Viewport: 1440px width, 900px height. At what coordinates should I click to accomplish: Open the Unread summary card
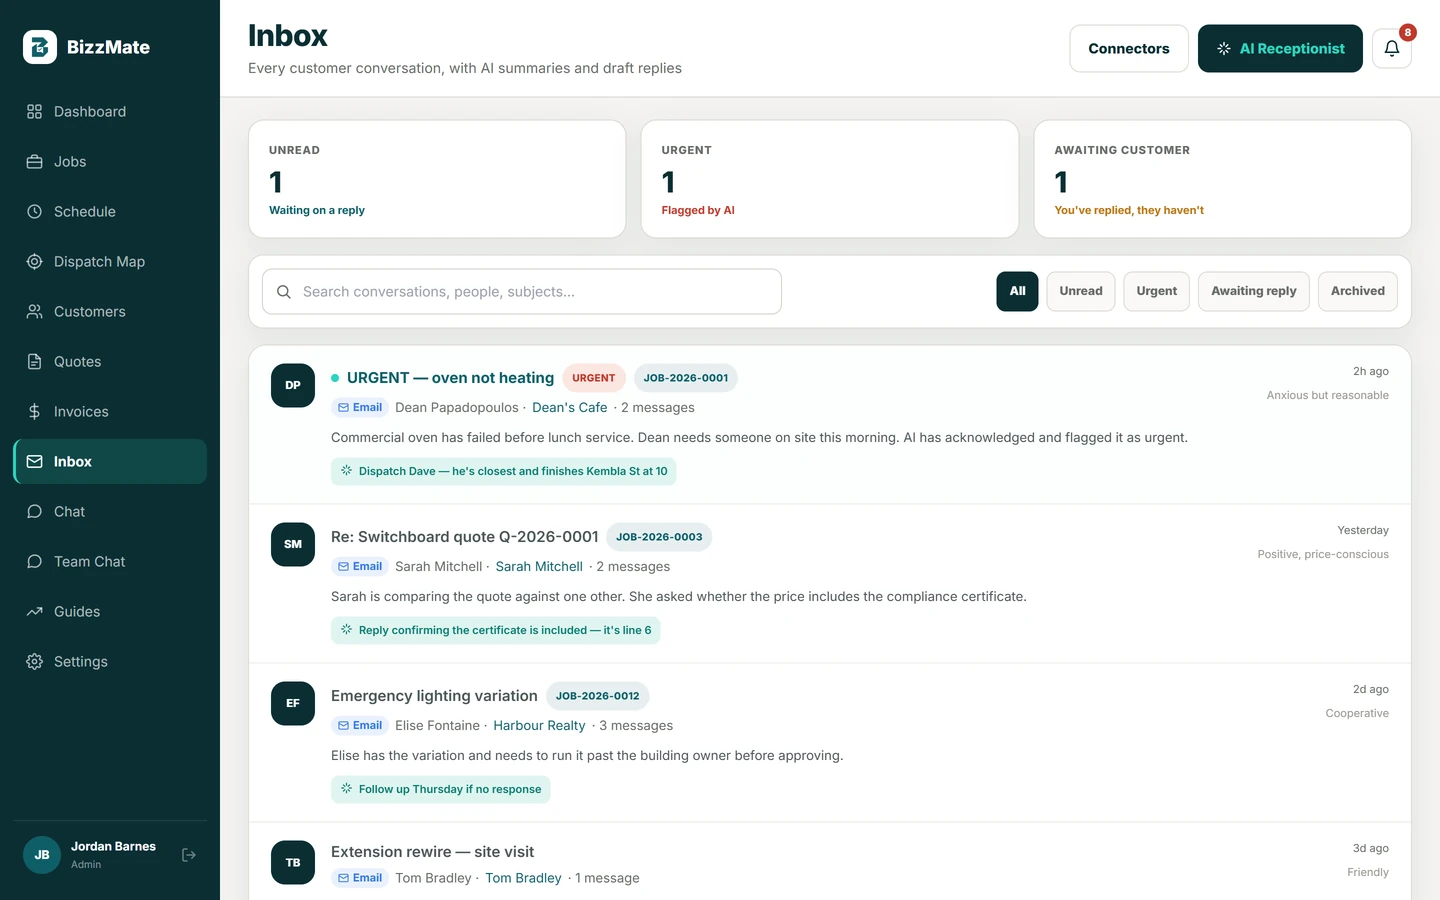point(437,179)
